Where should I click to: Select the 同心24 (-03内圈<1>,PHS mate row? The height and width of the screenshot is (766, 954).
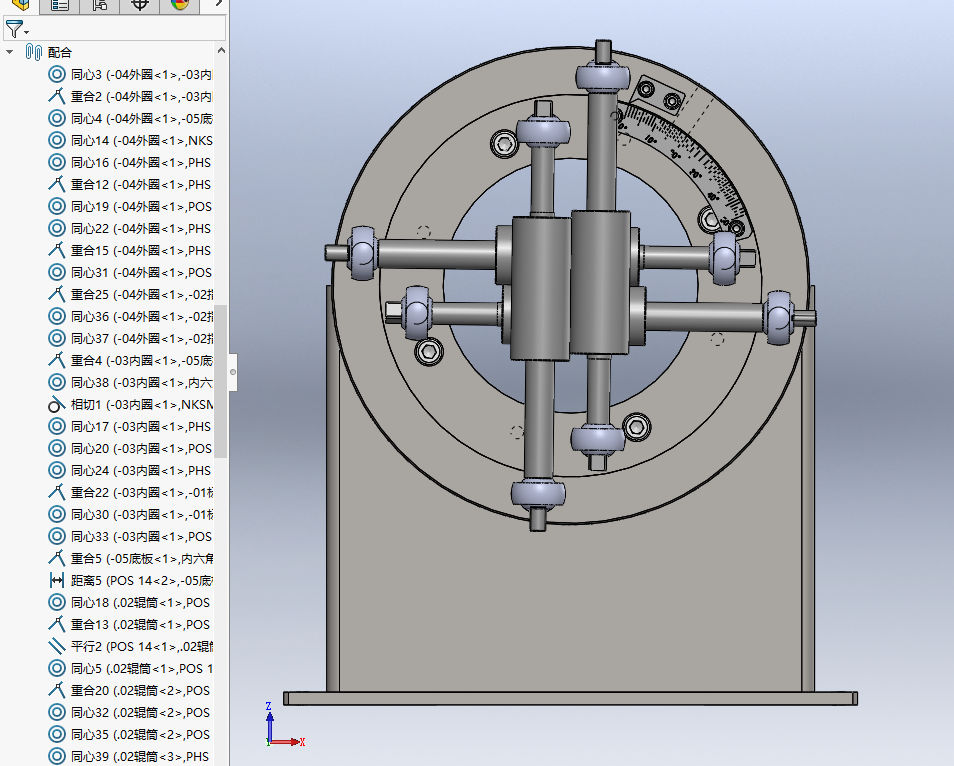tap(130, 470)
